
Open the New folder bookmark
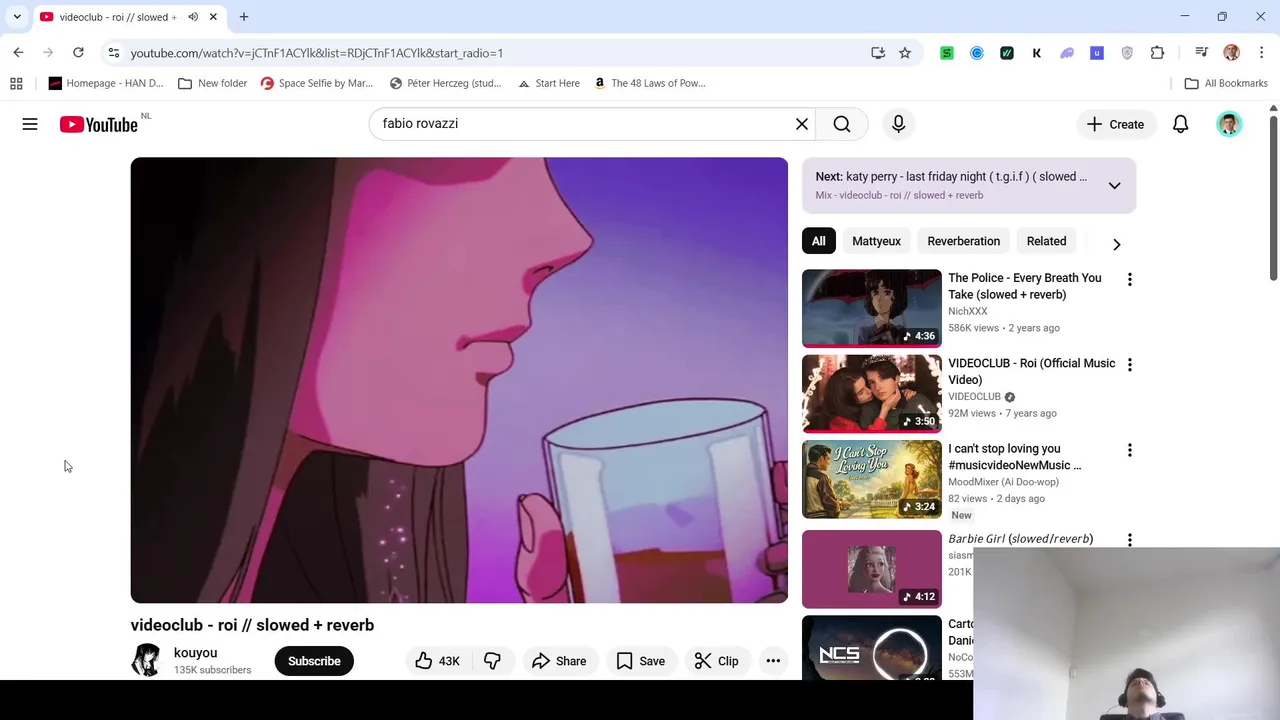(x=212, y=83)
